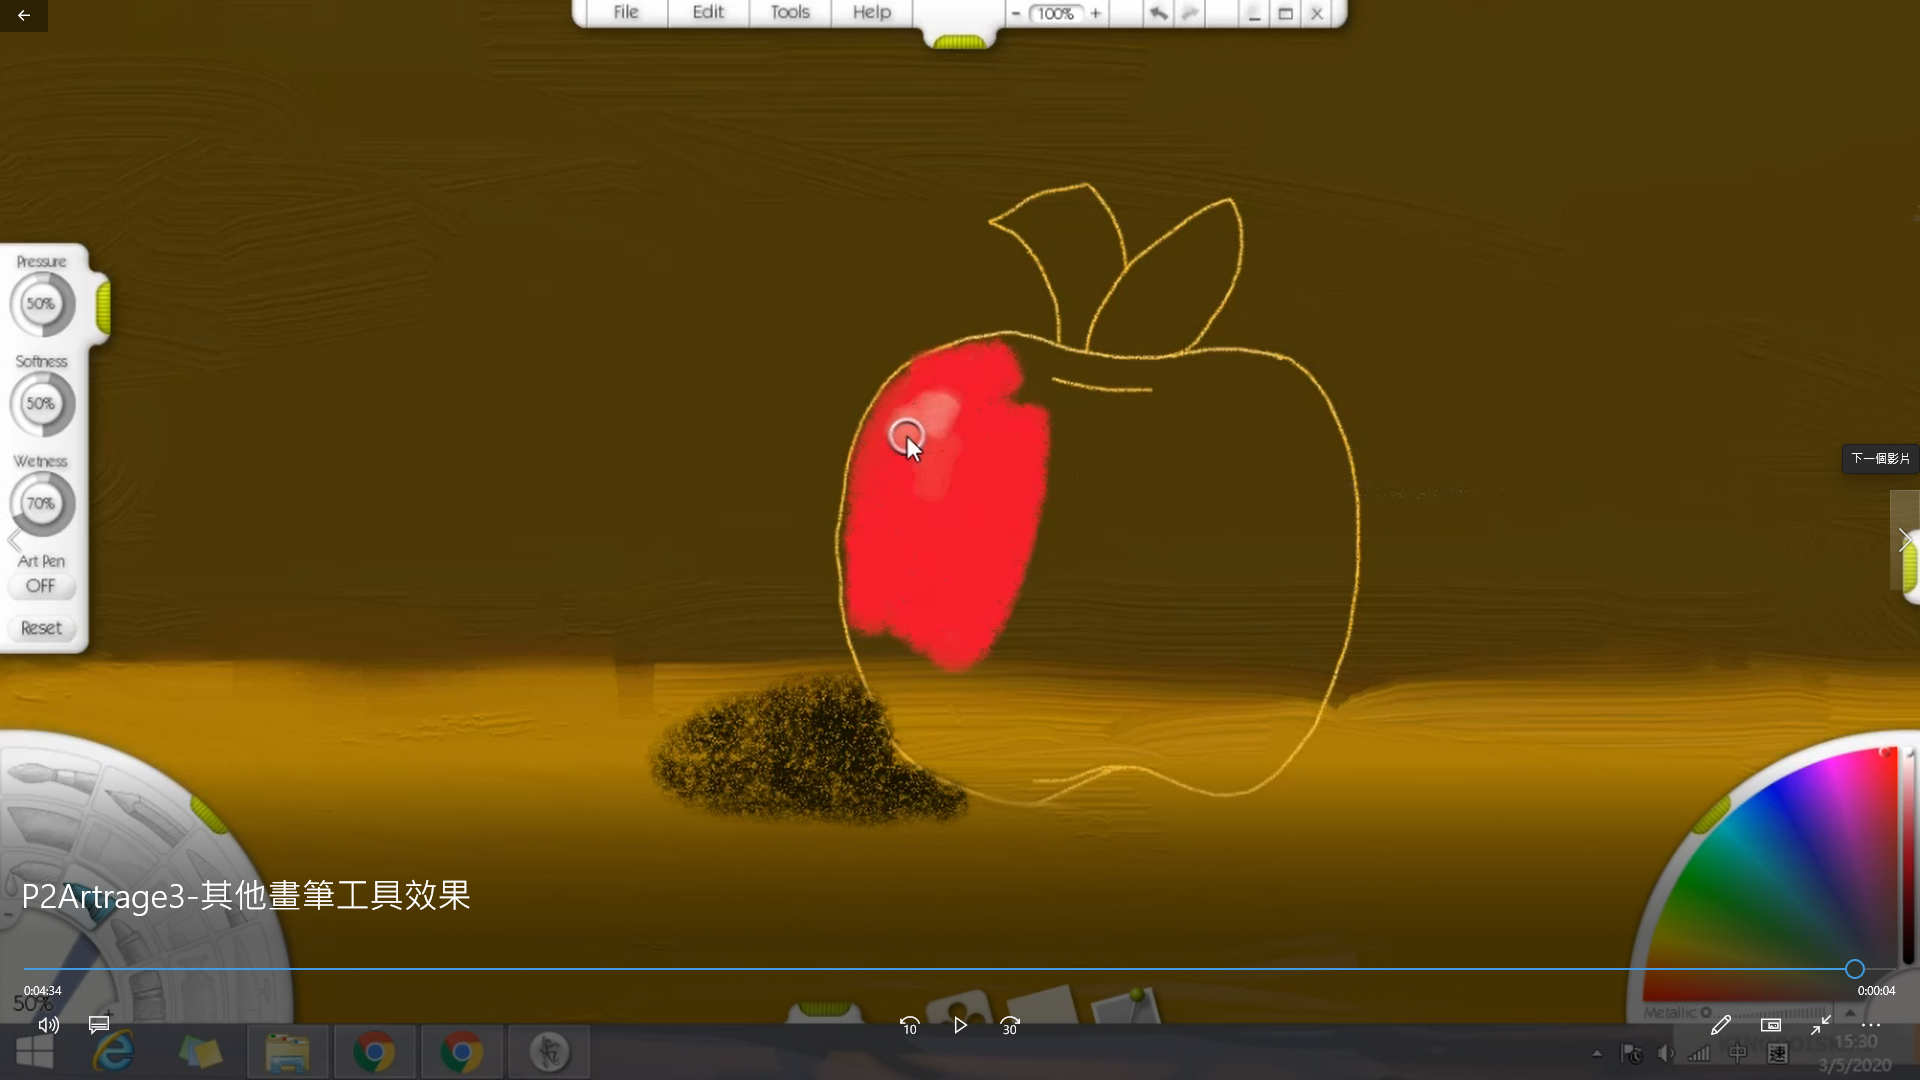Click the Undo arrow icon
Viewport: 1920px width, 1080px height.
tap(1157, 13)
